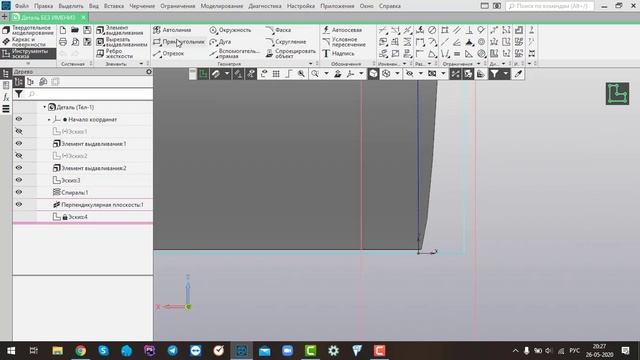Open the Моделирование menu
Screen dimensions: 640x360
tap(222, 6)
